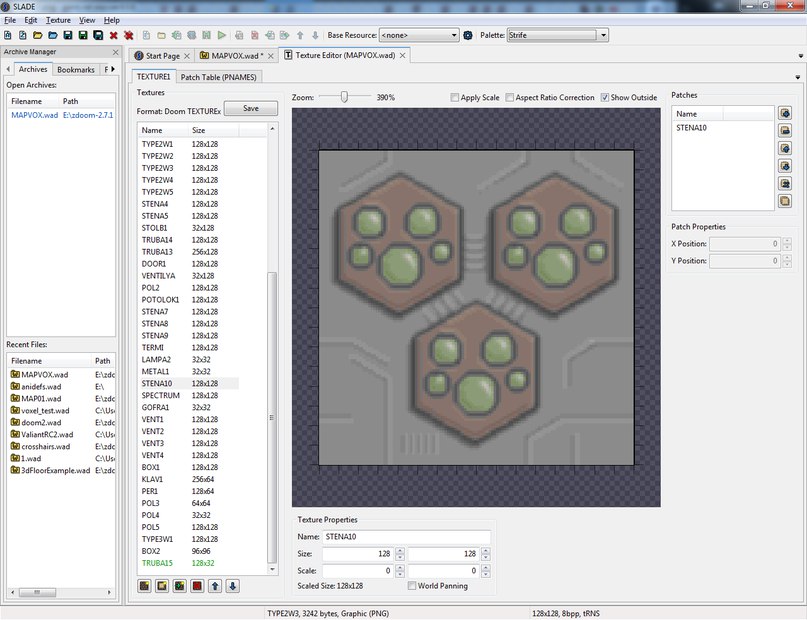Switch to Patch Table (PNAMES) tab
The height and width of the screenshot is (620, 807).
220,77
